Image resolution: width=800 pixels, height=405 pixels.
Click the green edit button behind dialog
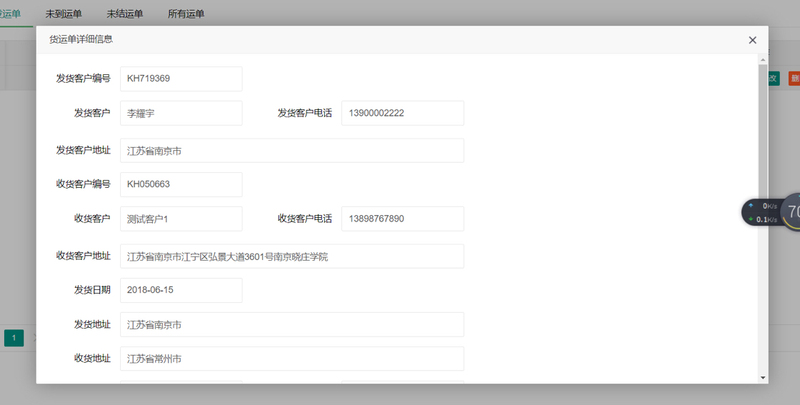point(774,78)
